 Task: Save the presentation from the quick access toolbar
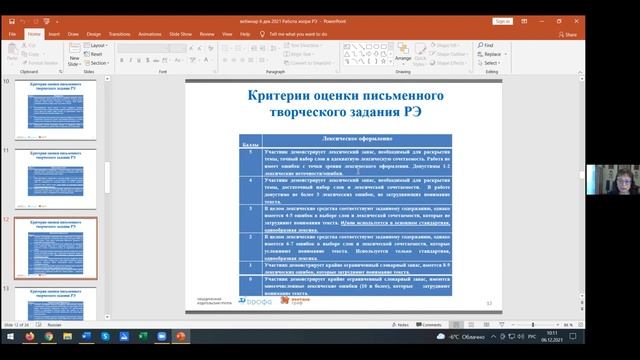[x=12, y=21]
